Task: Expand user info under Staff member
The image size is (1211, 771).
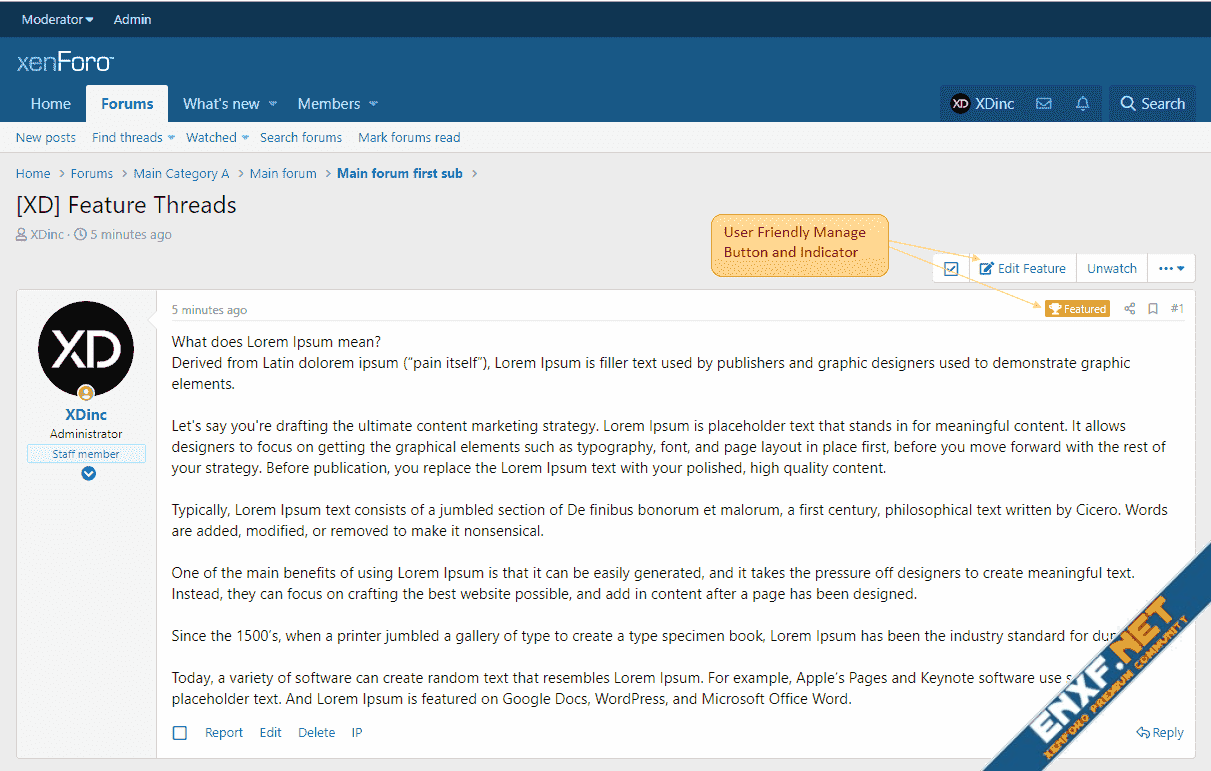Action: [x=88, y=473]
